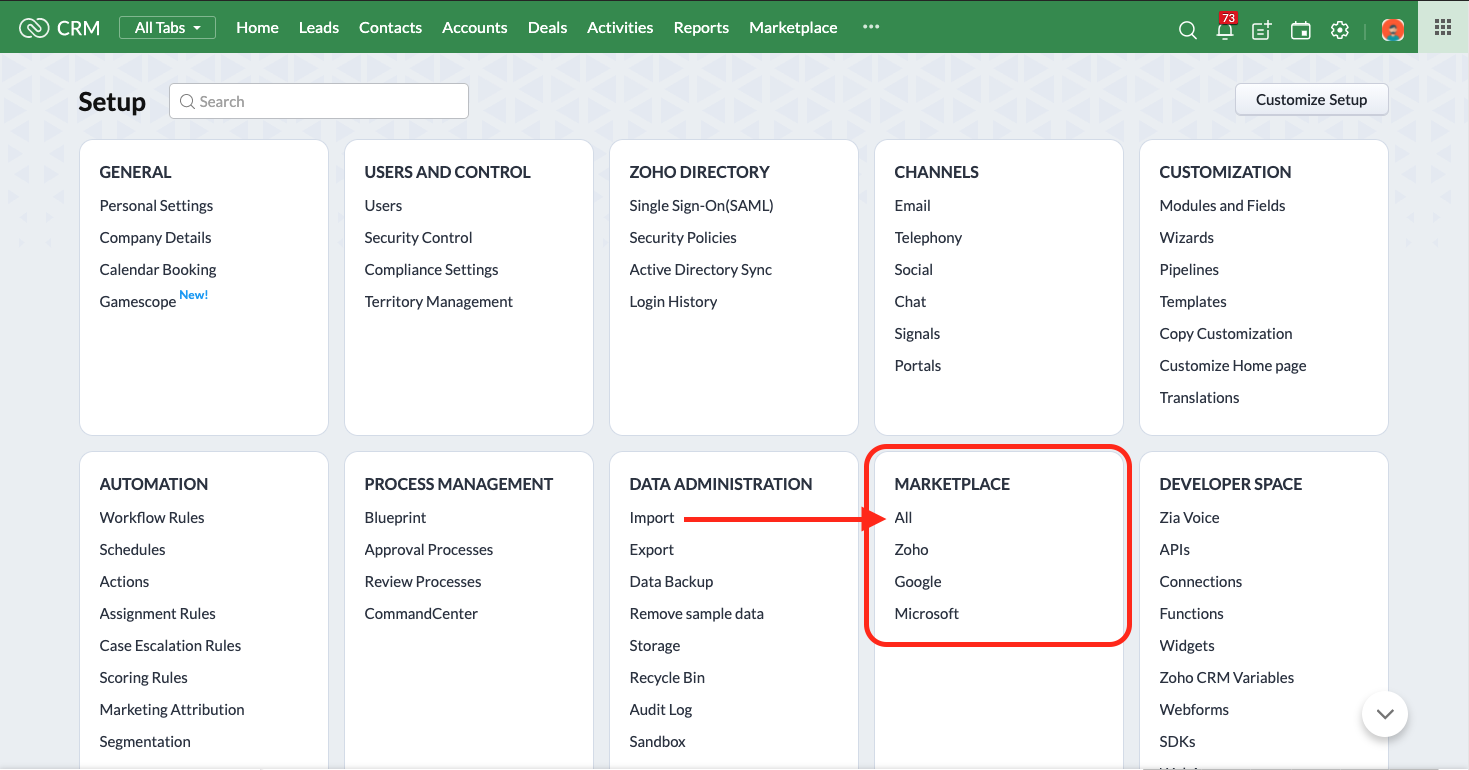
Task: Open Templates under Customization
Action: (x=1193, y=302)
